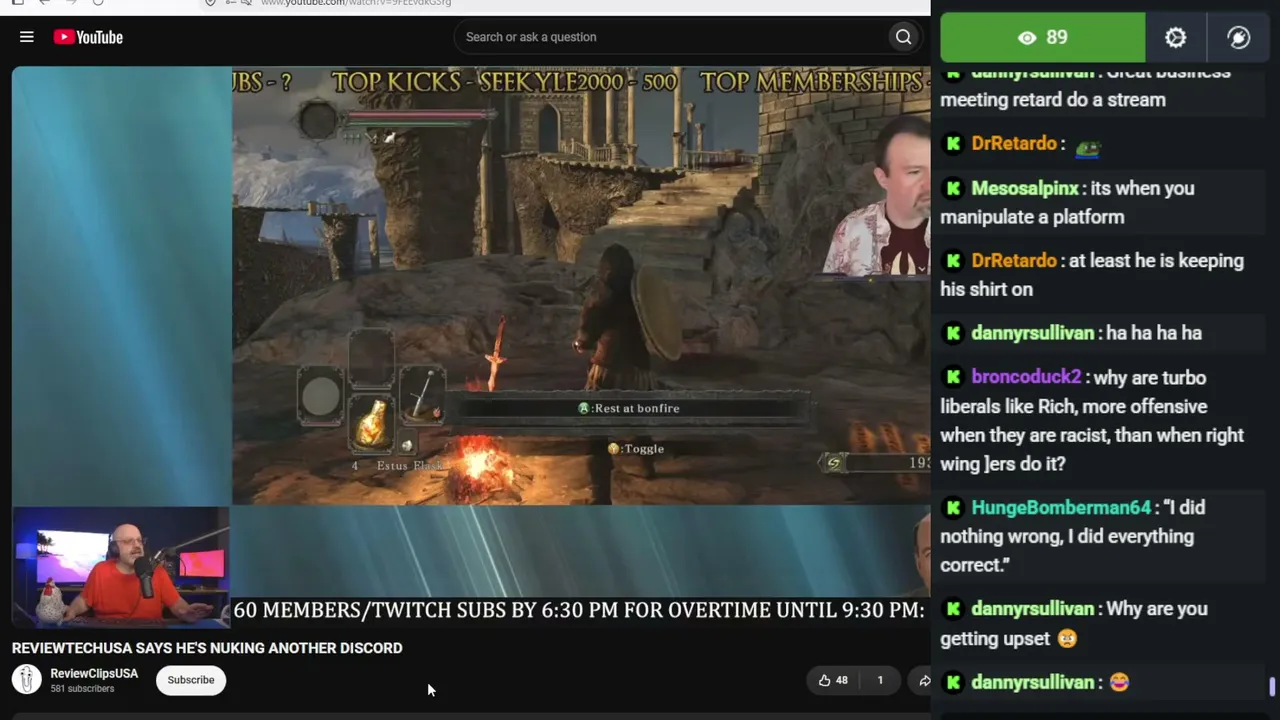Viewport: 1280px width, 720px height.
Task: Click the webcam overlay of the streamer in orange
Action: pyautogui.click(x=121, y=566)
